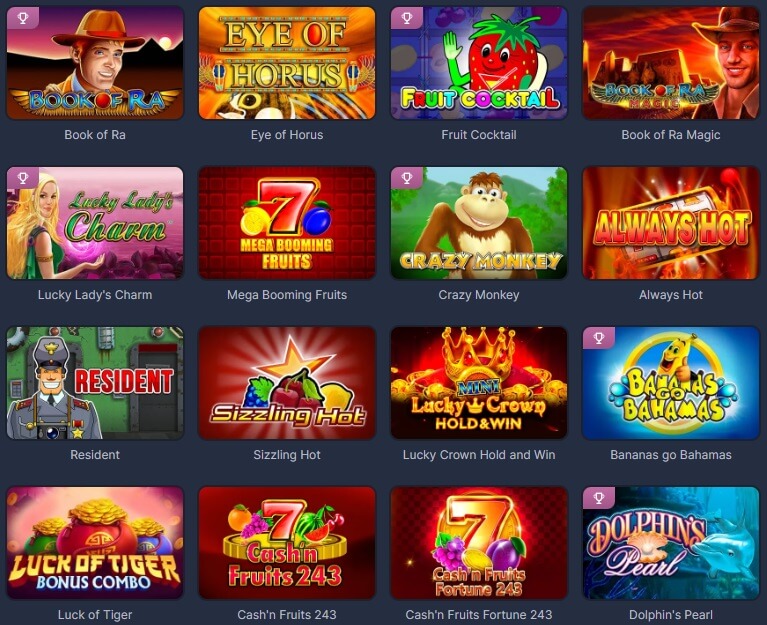Click the Crazy Monkey title label
767x625 pixels.
coord(479,295)
